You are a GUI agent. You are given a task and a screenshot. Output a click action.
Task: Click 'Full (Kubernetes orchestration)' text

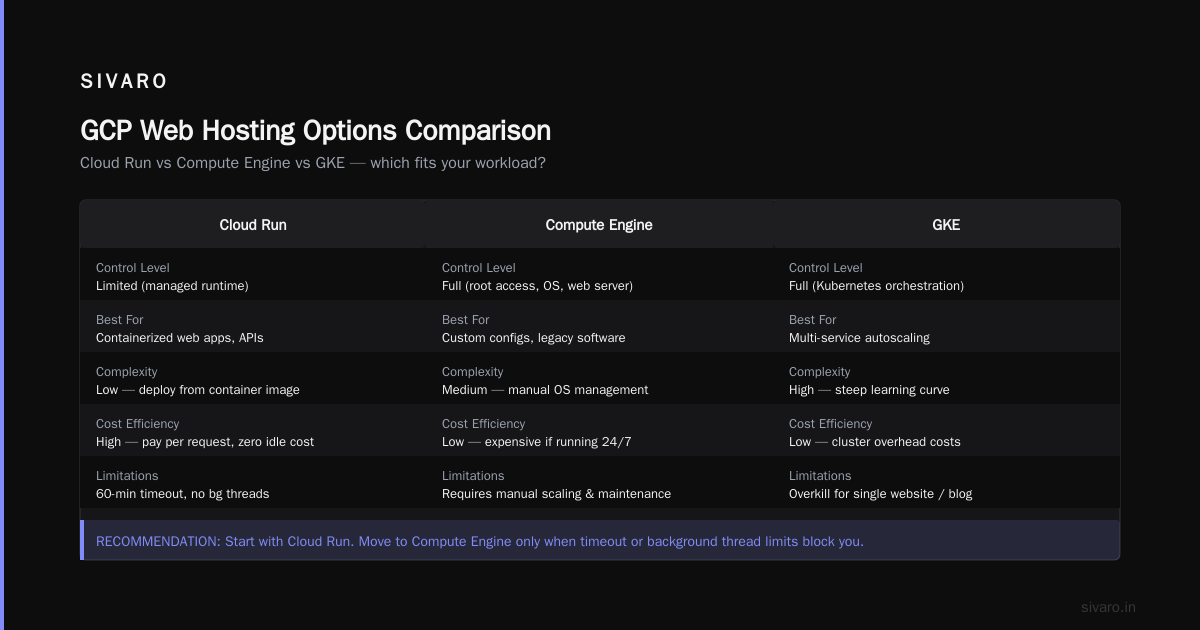[x=876, y=286]
